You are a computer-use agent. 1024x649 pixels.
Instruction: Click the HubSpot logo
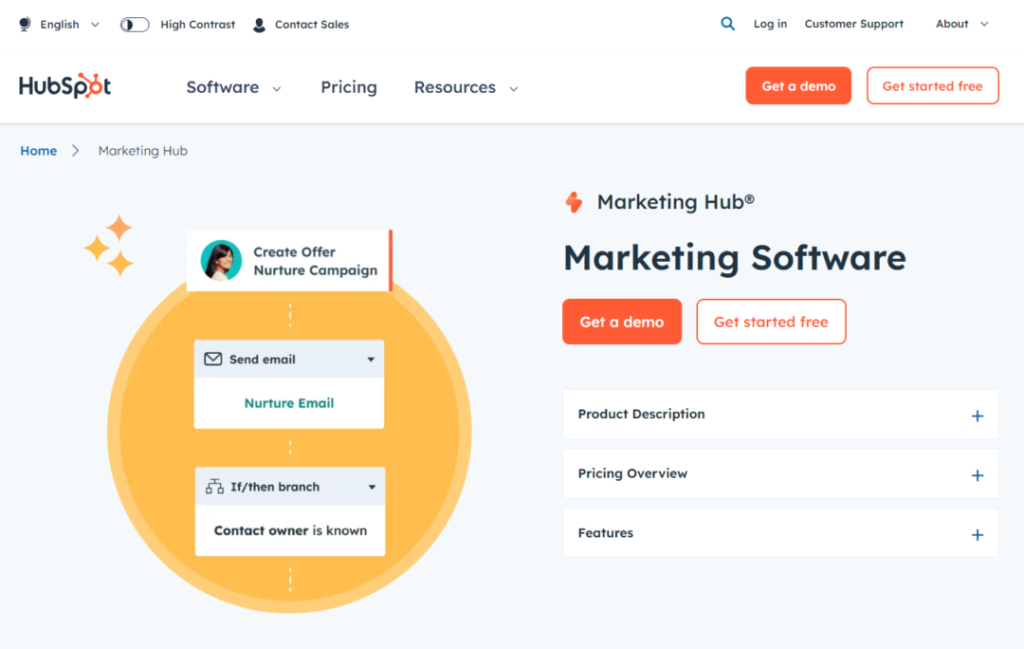pos(65,86)
